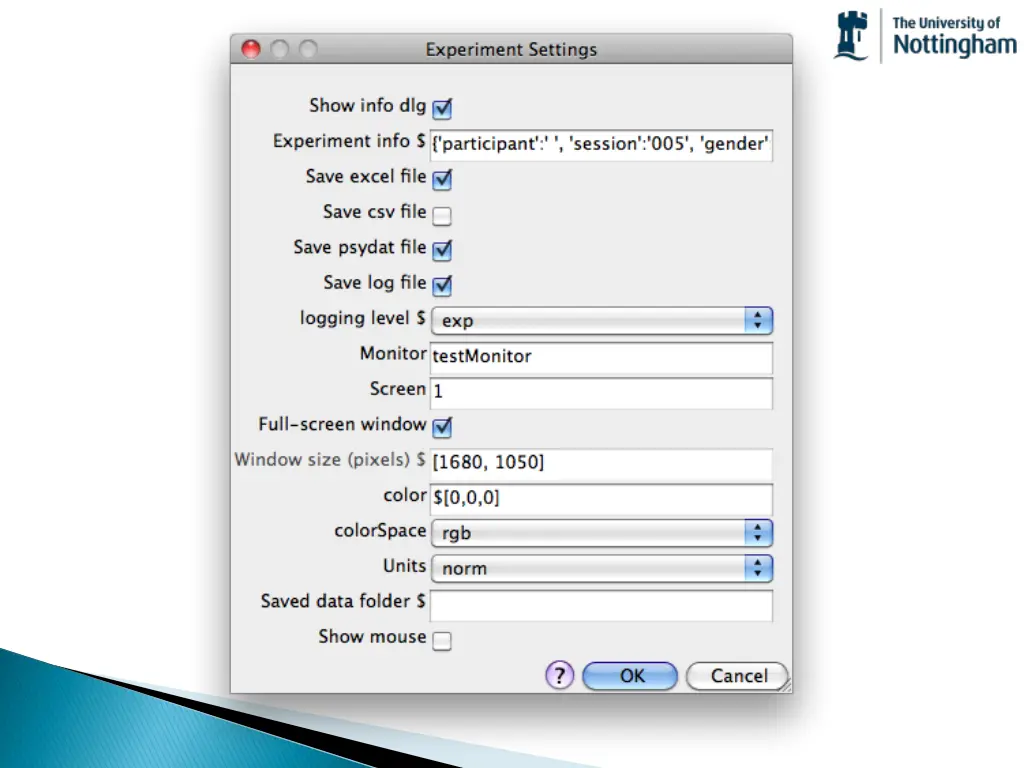Click the Screen number field

tap(601, 392)
